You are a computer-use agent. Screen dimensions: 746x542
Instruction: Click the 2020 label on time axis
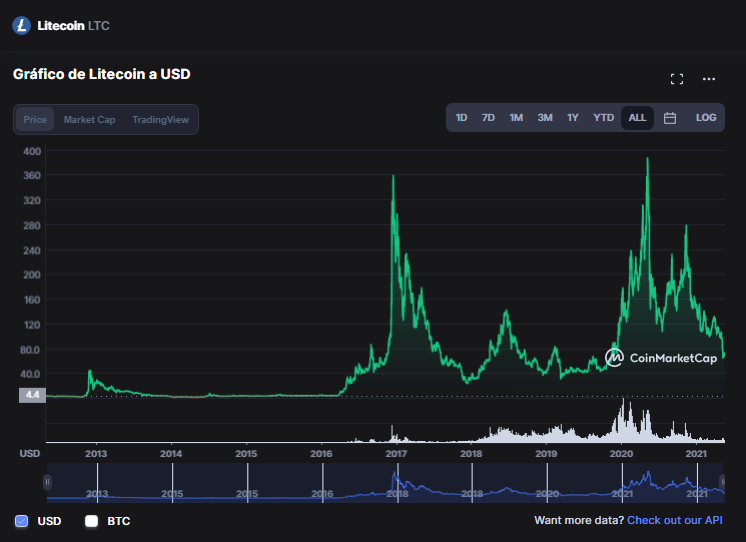pos(621,453)
